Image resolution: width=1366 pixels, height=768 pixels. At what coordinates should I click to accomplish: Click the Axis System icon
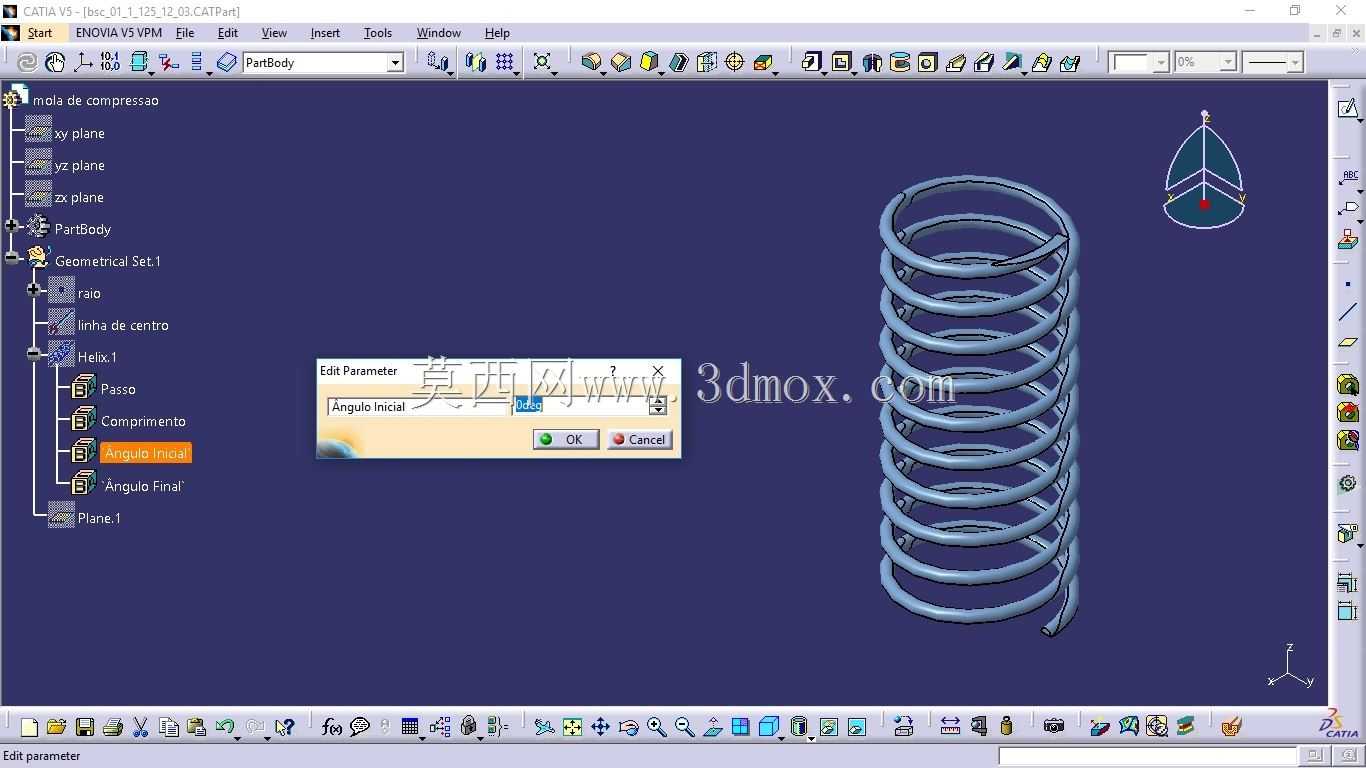83,62
